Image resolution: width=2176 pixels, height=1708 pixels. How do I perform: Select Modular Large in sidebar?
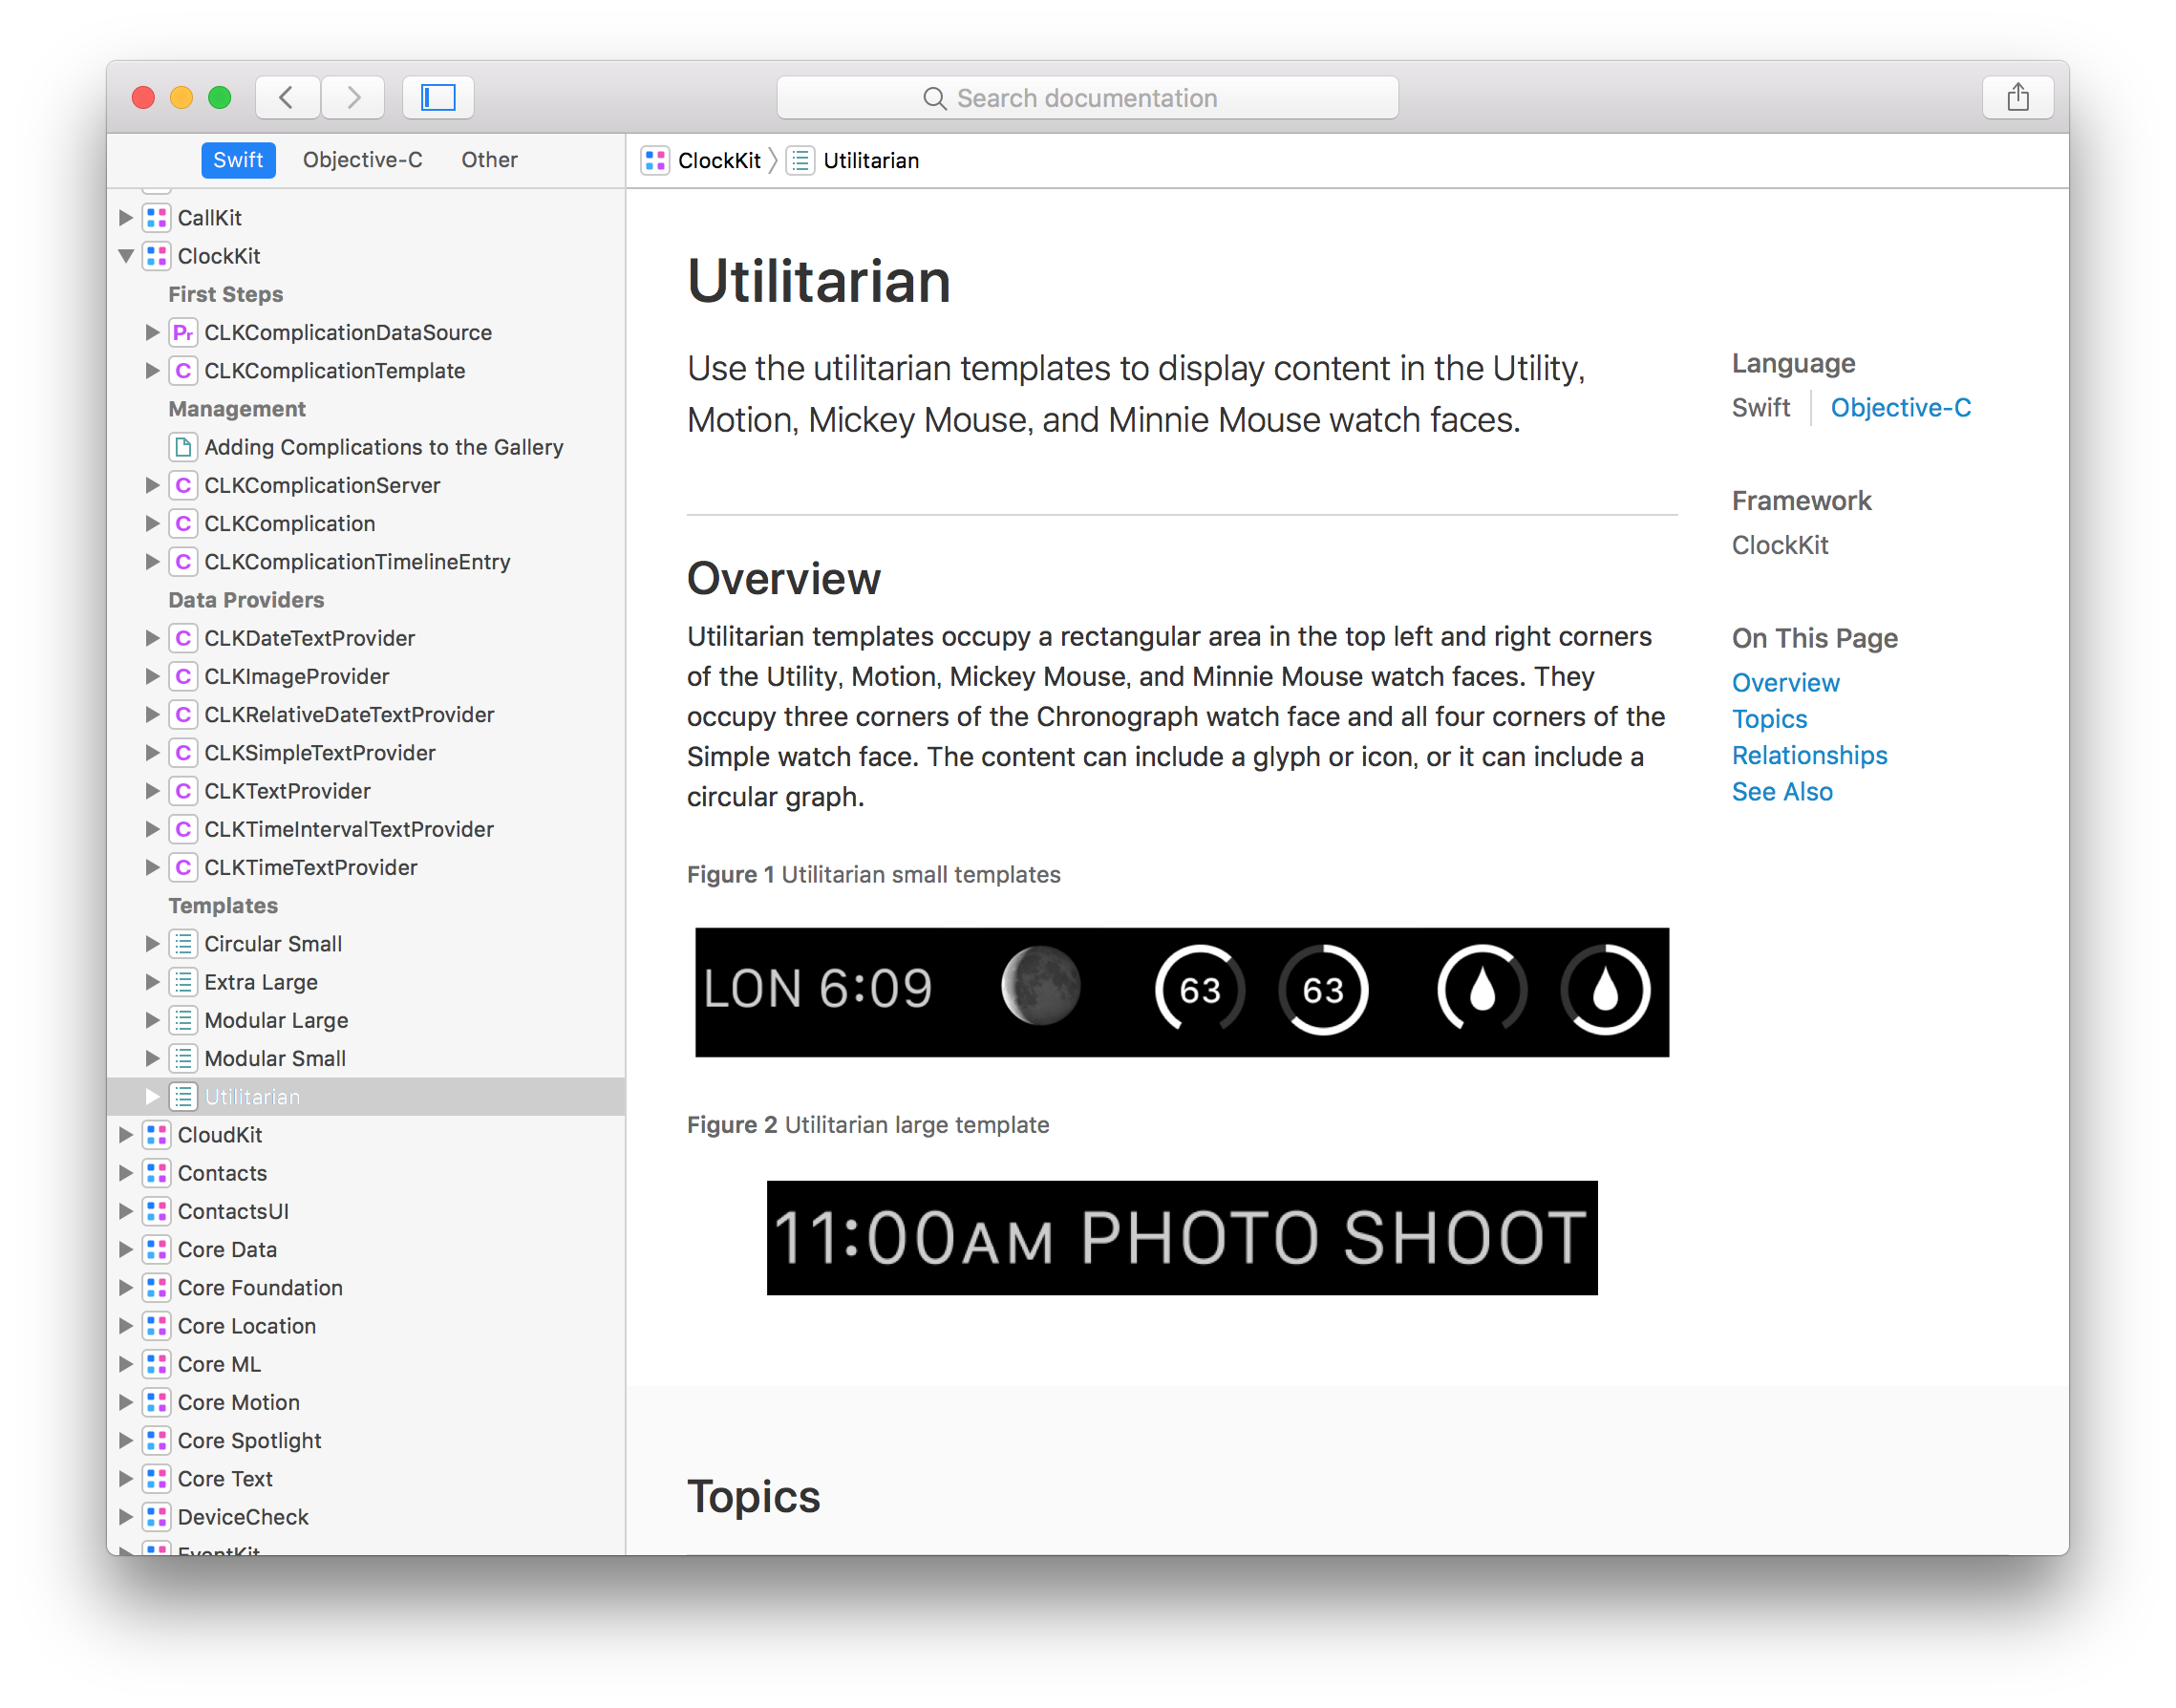coord(276,1020)
